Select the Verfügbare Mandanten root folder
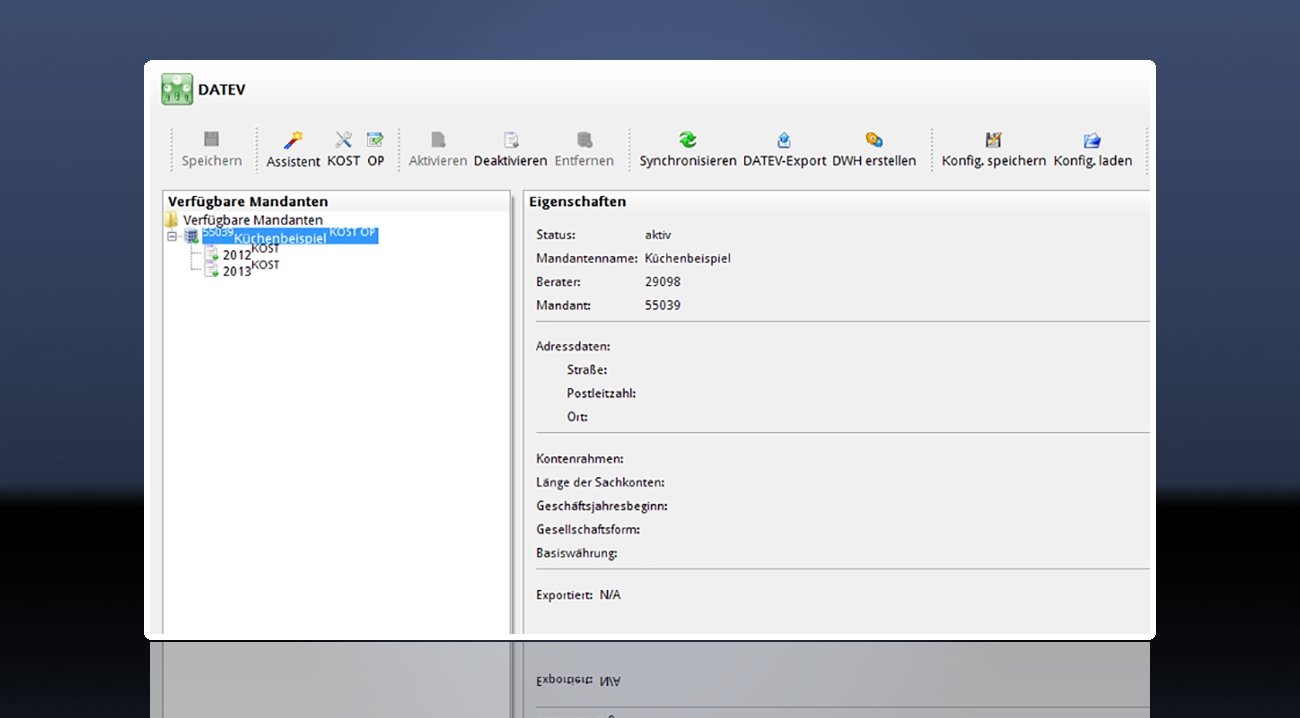1300x718 pixels. click(252, 220)
